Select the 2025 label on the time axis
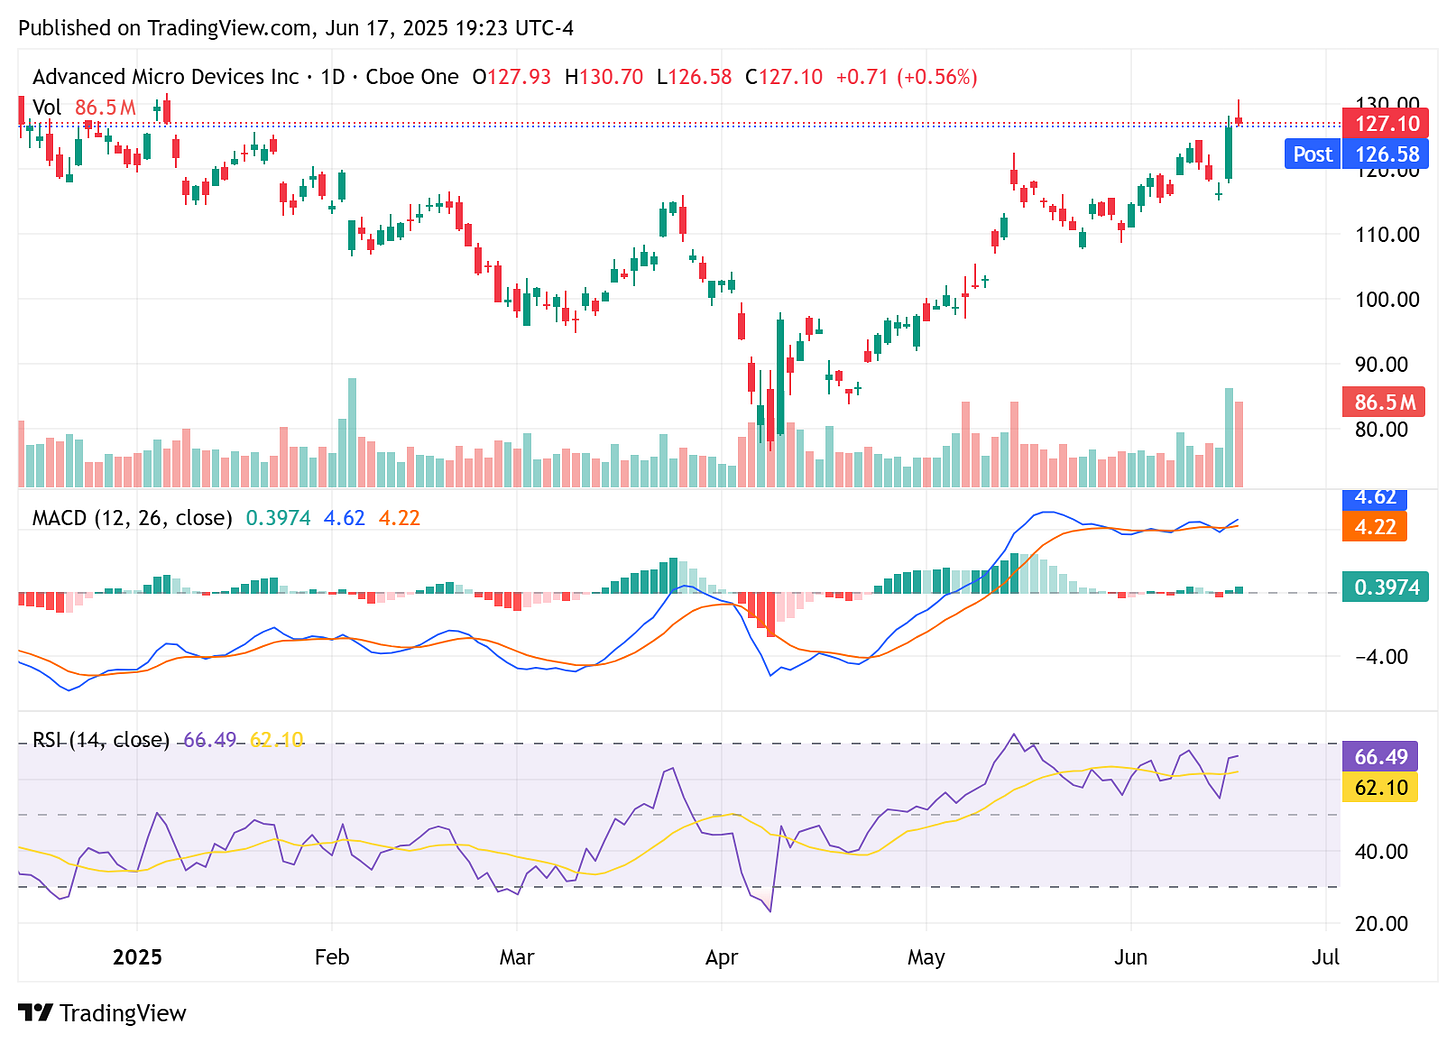Screen dimensions: 1456x1045 pos(138,957)
